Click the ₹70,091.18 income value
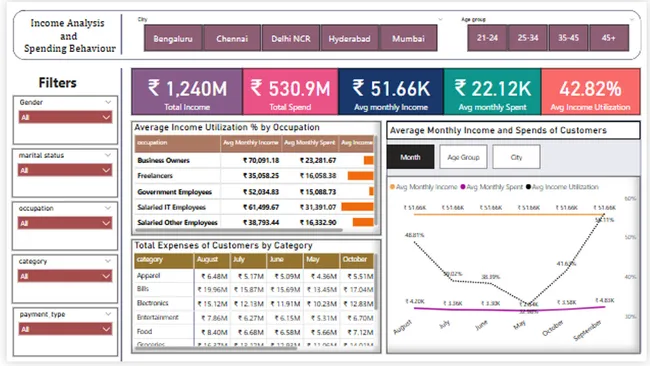This screenshot has width=650, height=366. click(x=261, y=160)
